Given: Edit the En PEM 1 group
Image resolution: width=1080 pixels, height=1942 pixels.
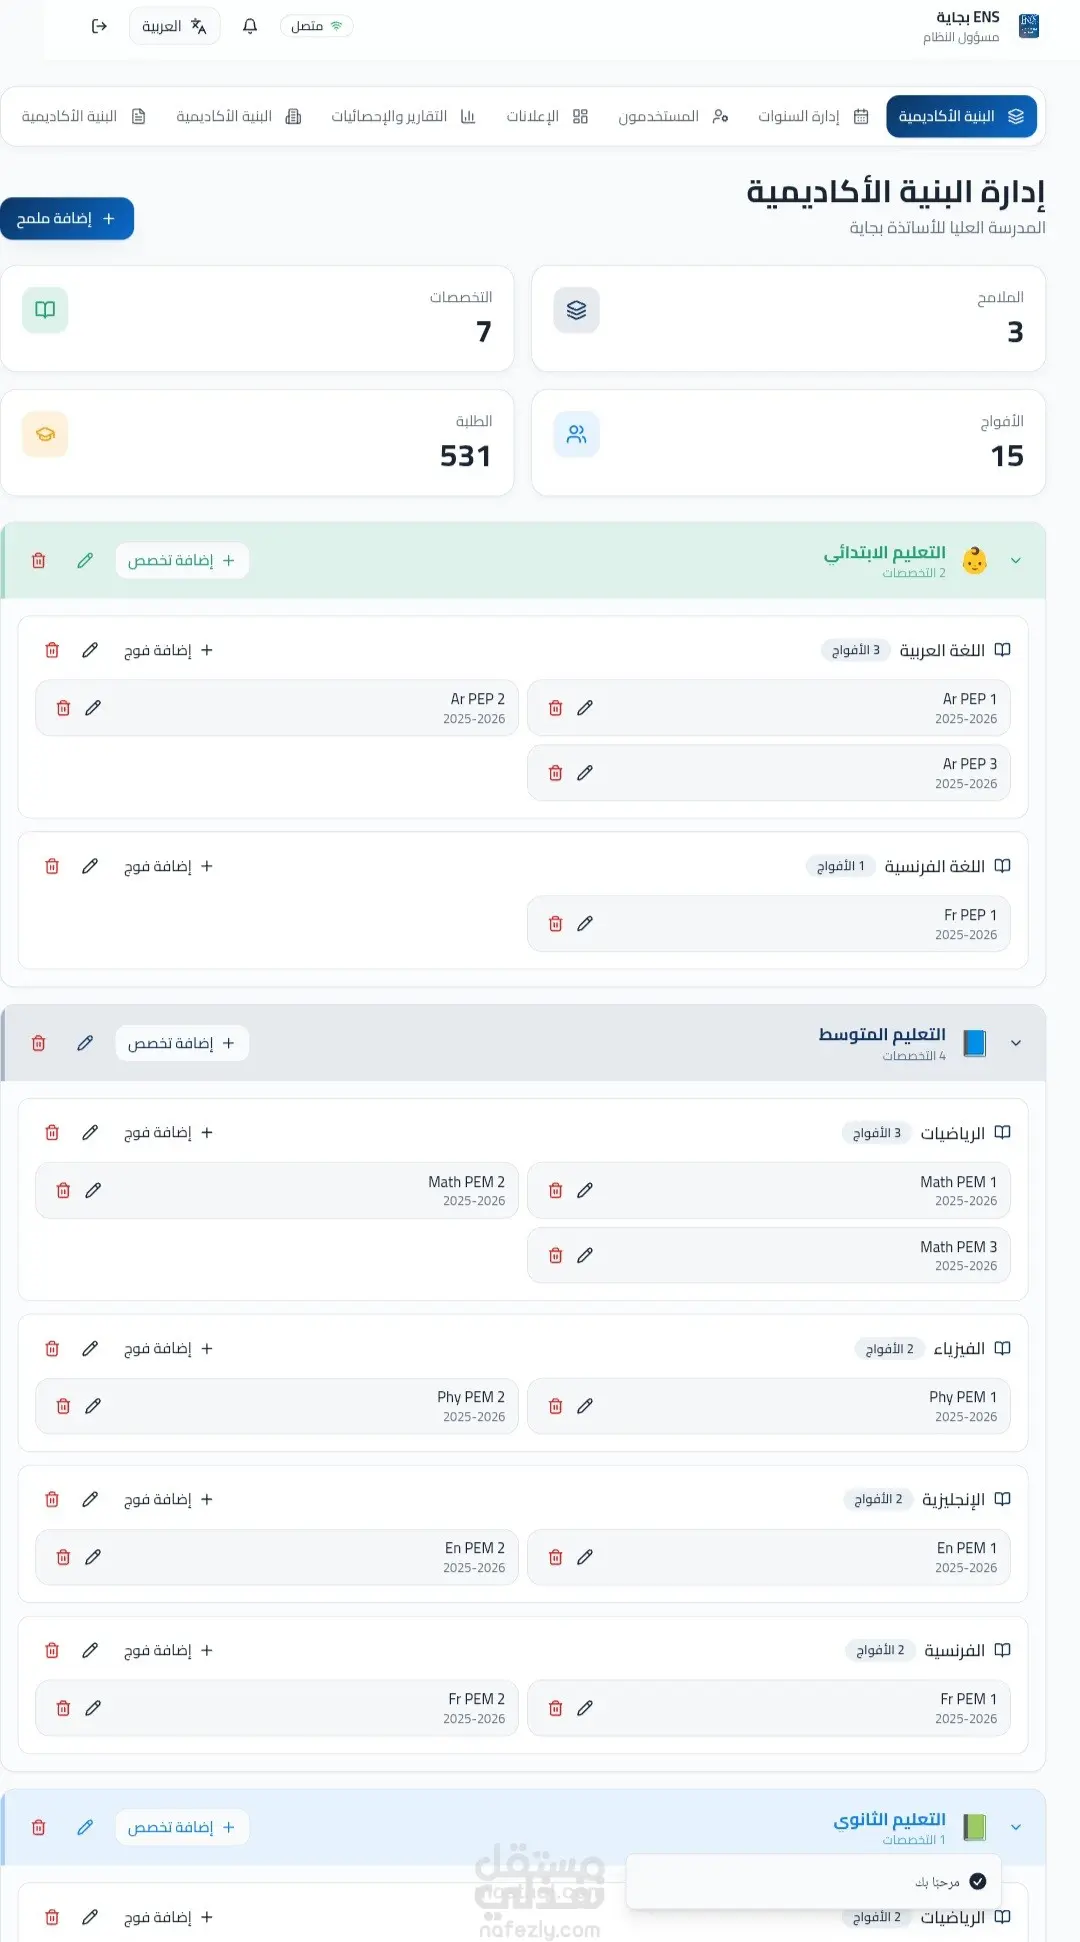Looking at the screenshot, I should [585, 1557].
